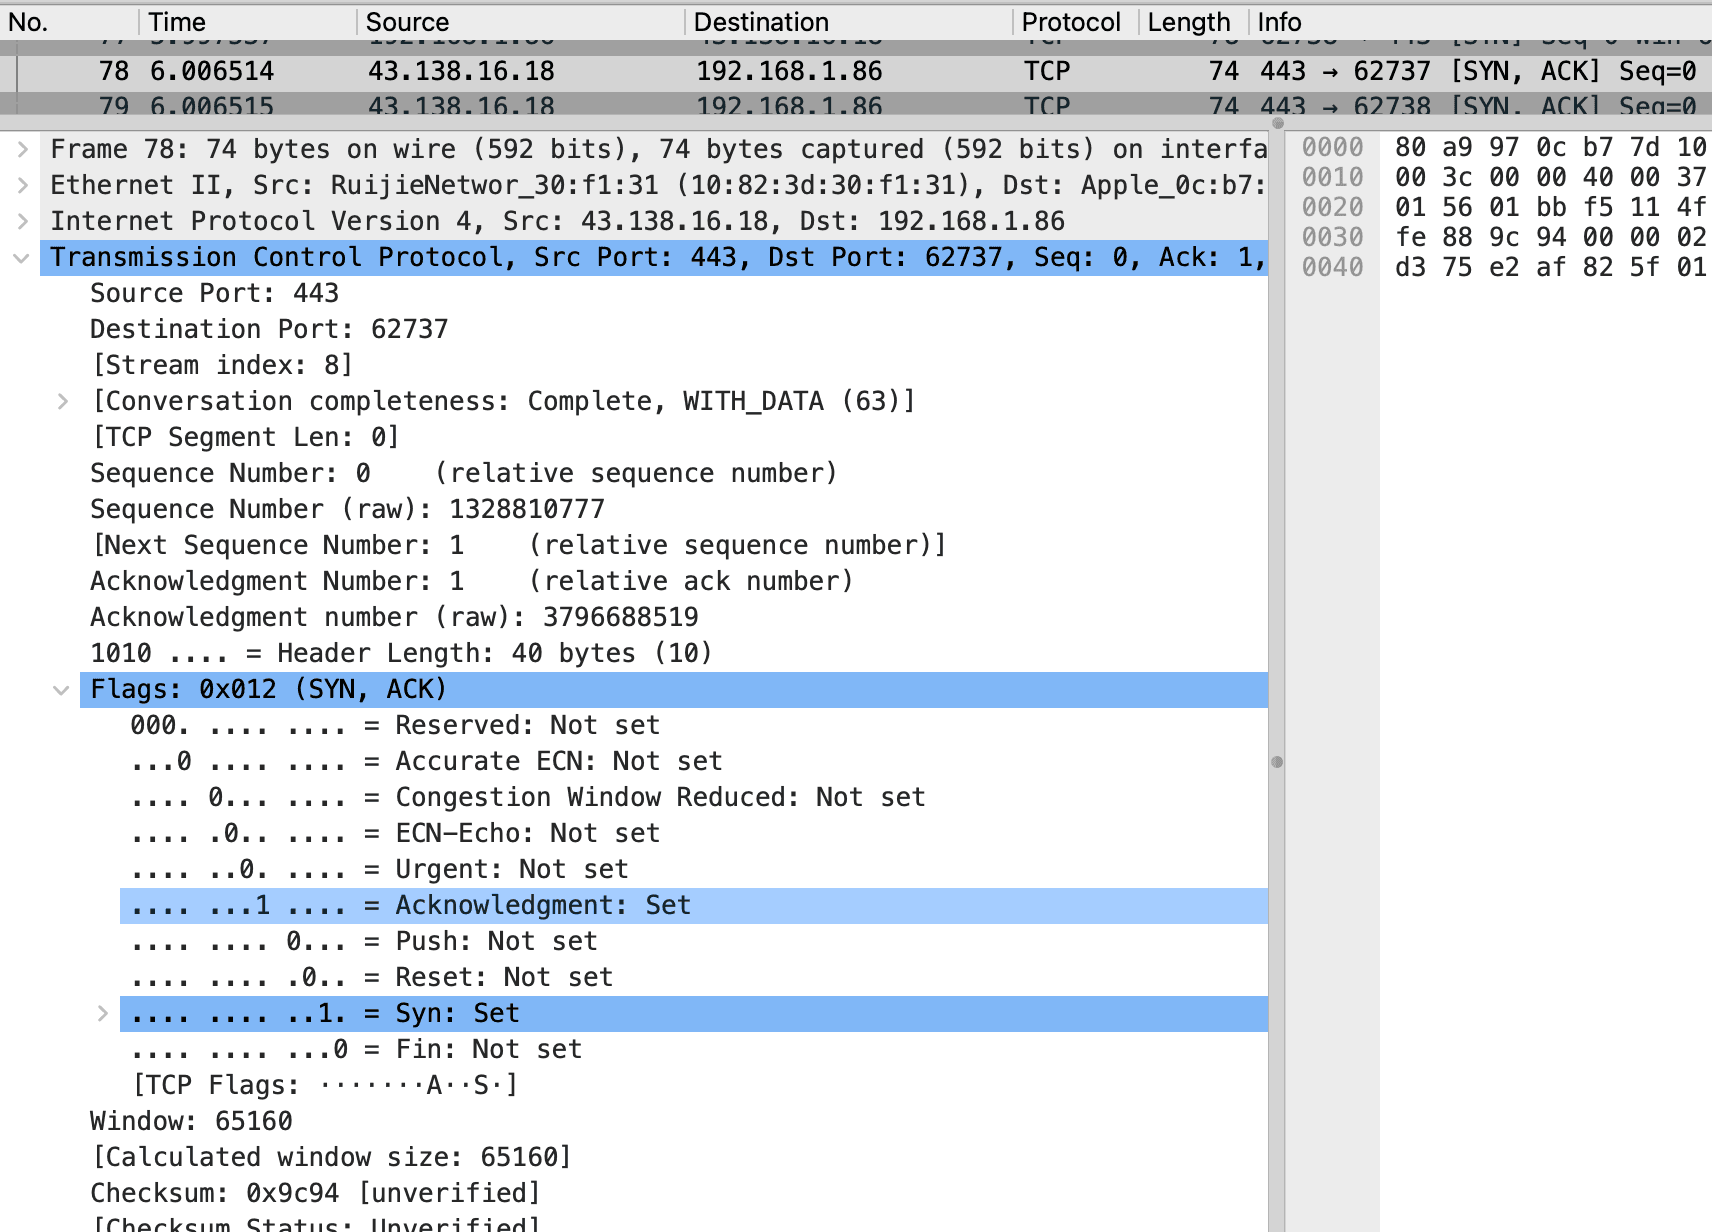Sort packets by the Time column

[x=247, y=22]
